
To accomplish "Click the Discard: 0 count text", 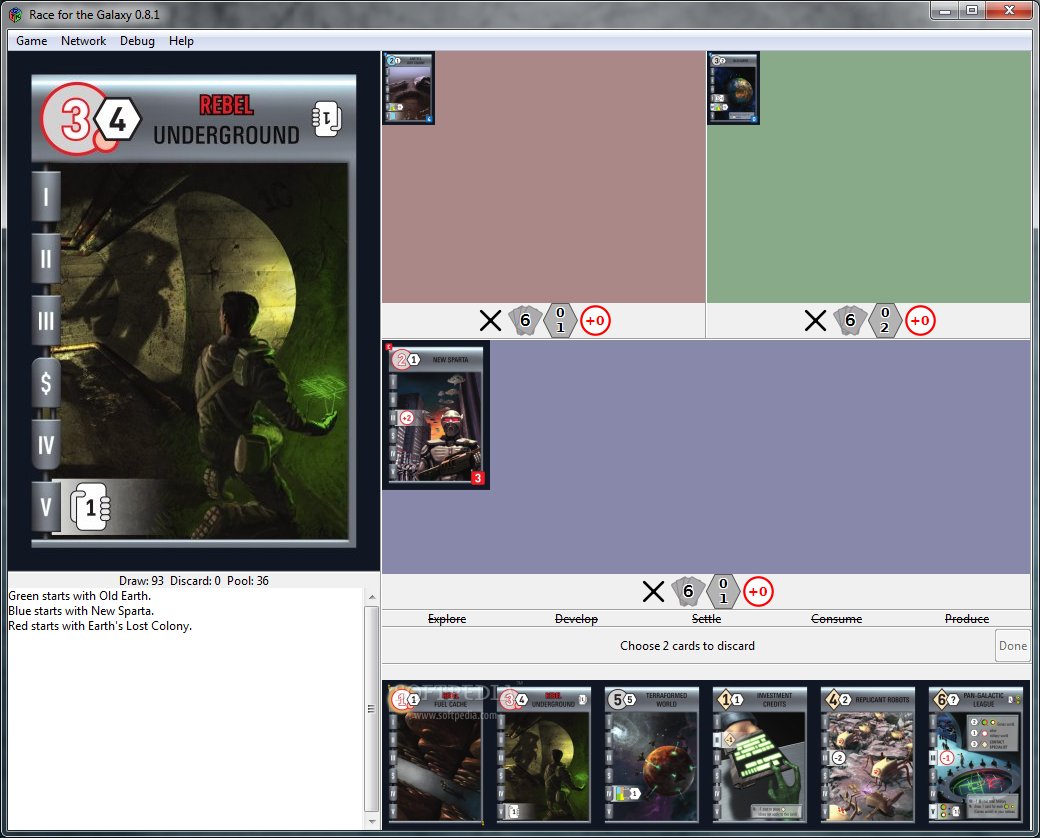I will coord(195,581).
